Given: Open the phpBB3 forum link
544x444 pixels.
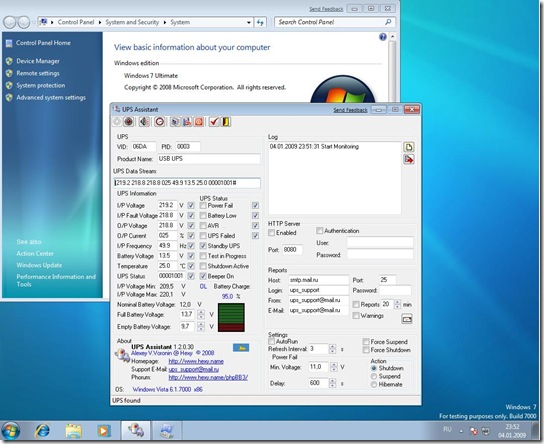Looking at the screenshot, I should click(x=208, y=377).
